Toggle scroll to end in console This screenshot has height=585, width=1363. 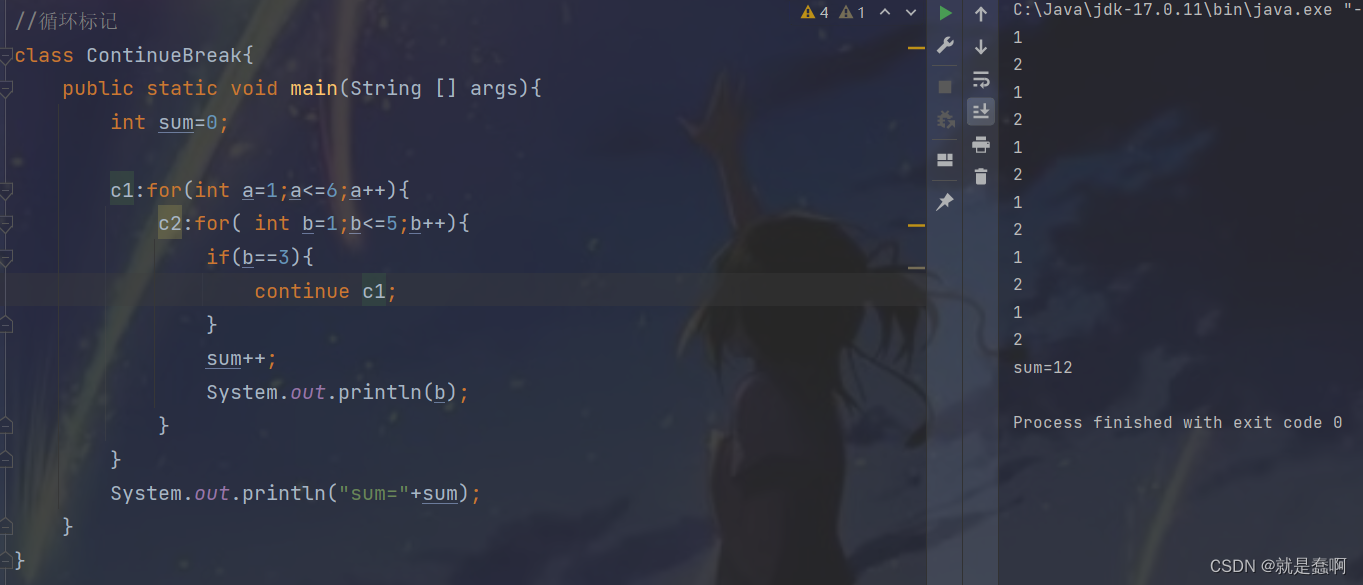tap(980, 111)
